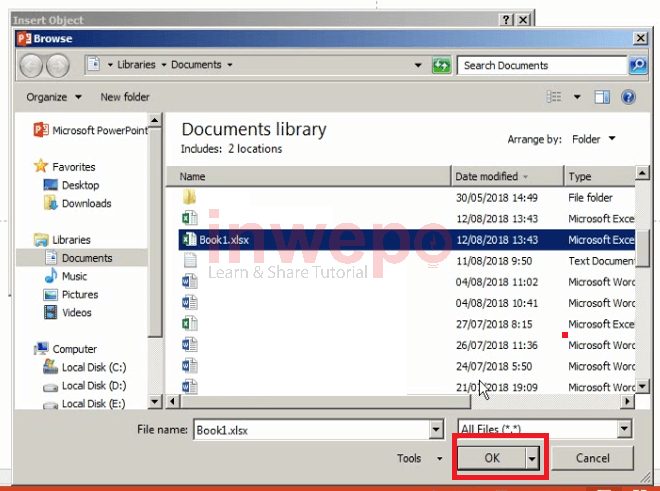Click the search magnifier icon

(x=637, y=65)
